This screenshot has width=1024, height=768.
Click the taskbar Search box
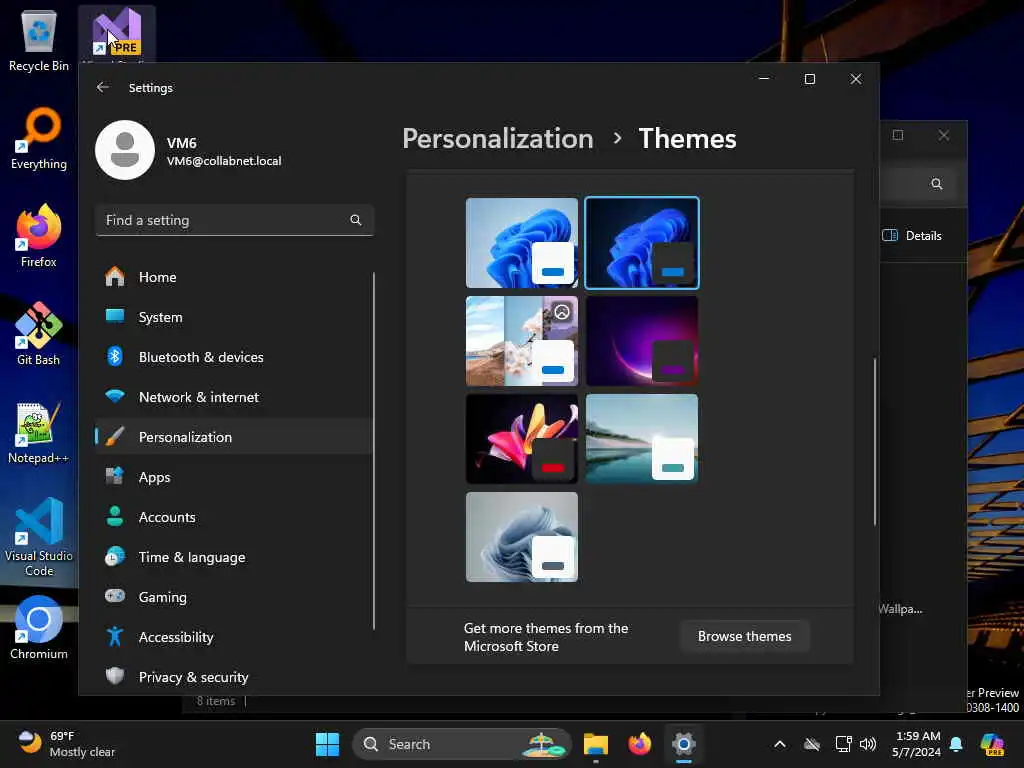pyautogui.click(x=462, y=744)
